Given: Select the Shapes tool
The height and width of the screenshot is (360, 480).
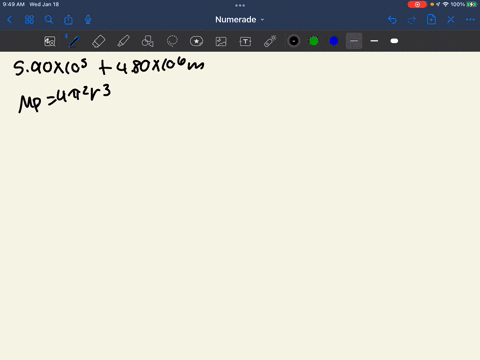Looking at the screenshot, I should [x=148, y=41].
